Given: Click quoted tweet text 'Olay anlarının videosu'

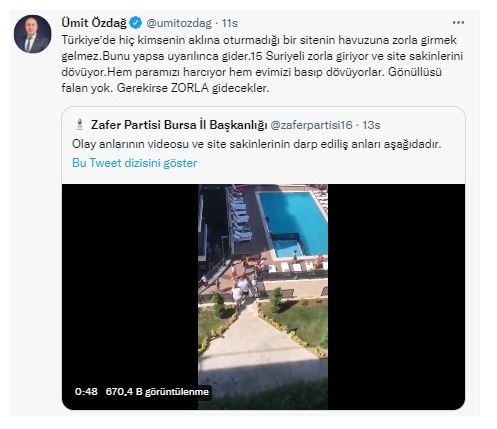Looking at the screenshot, I should point(256,144).
